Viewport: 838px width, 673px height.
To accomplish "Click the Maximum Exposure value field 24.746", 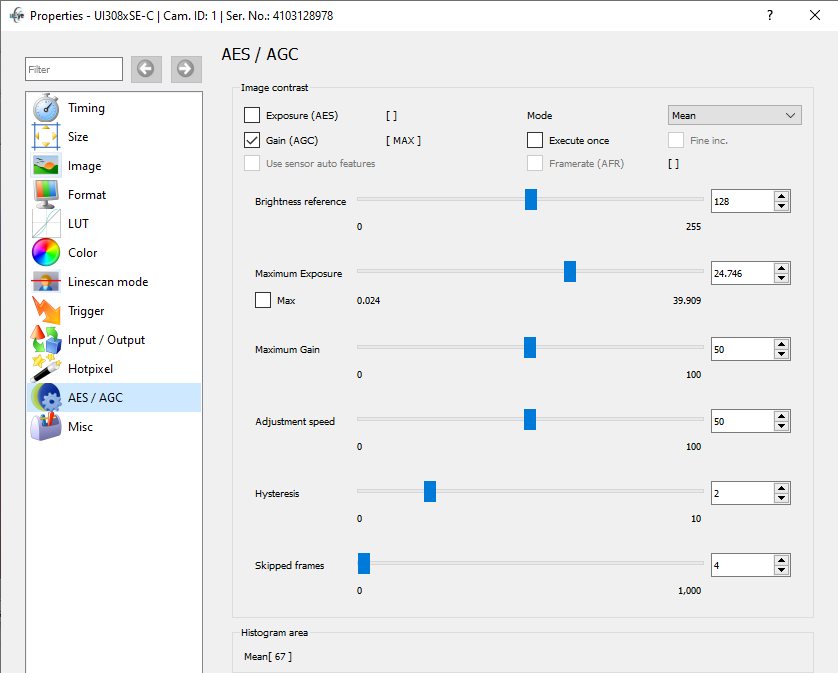I will point(742,274).
